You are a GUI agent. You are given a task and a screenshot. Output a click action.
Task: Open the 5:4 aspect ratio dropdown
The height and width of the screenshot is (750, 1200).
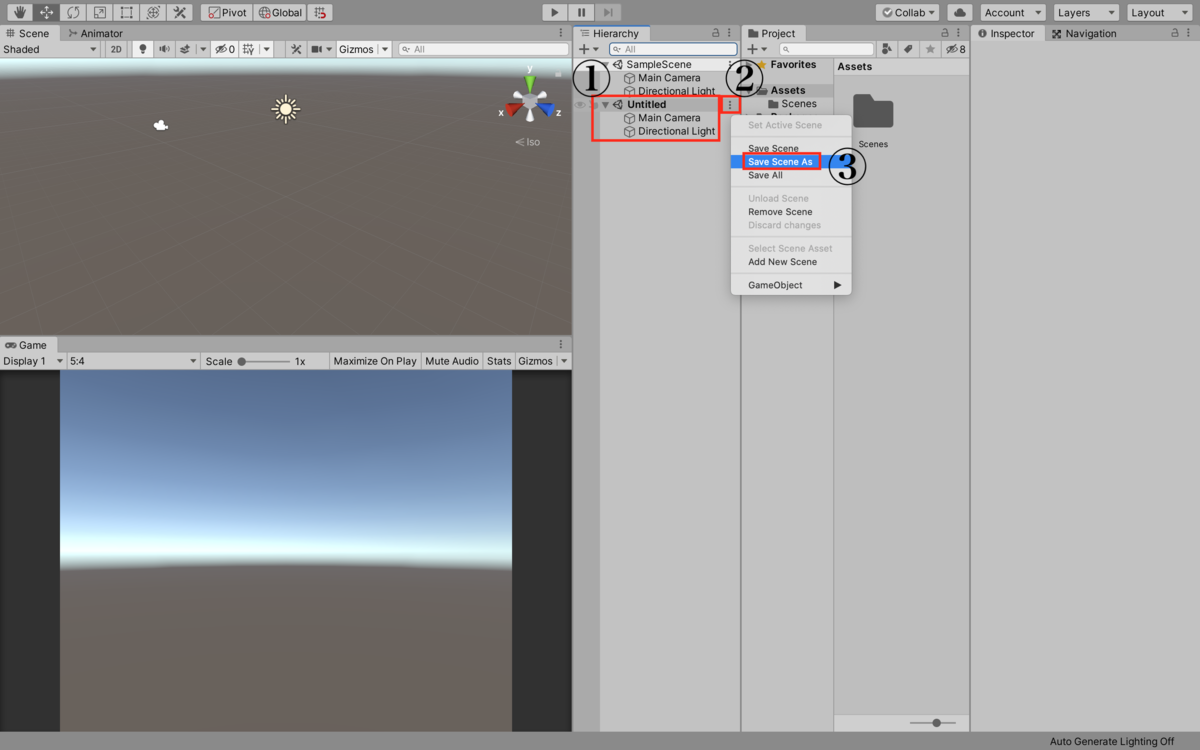(134, 361)
